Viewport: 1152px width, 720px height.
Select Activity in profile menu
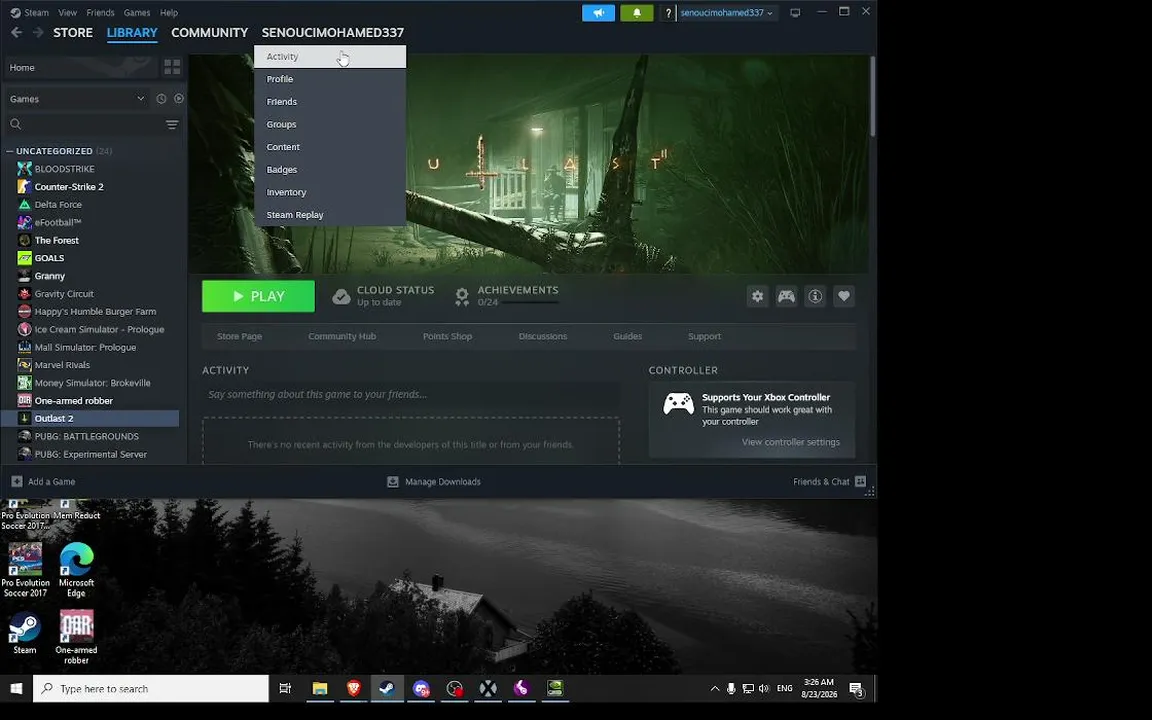click(x=330, y=57)
